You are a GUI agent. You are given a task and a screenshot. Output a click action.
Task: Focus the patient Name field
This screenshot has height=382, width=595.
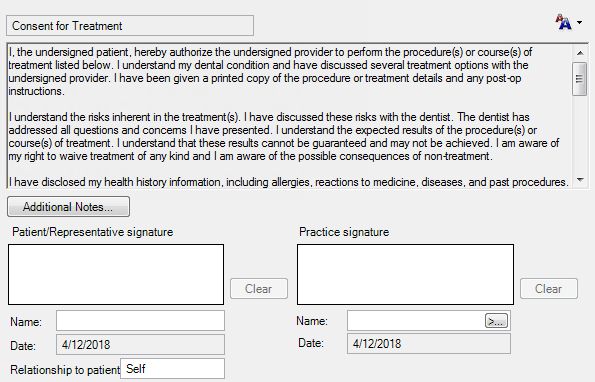point(140,321)
